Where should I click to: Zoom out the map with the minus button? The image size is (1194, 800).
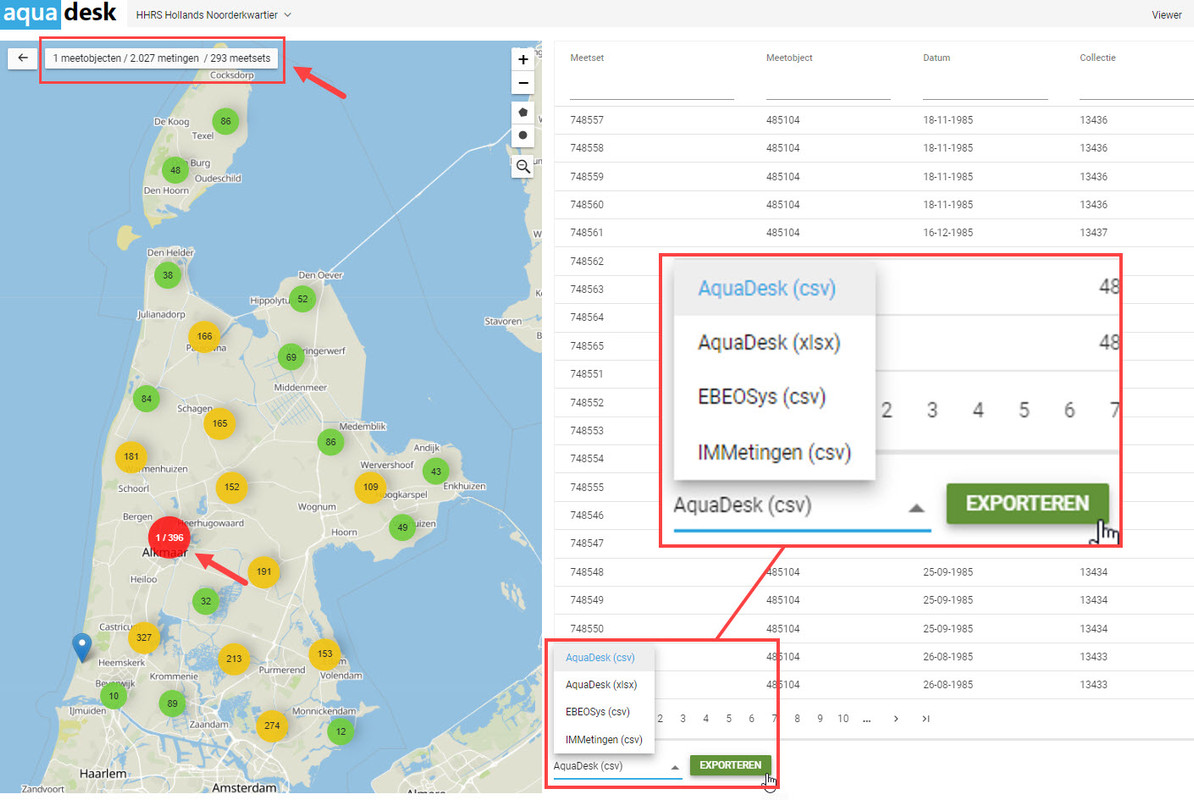tap(523, 83)
